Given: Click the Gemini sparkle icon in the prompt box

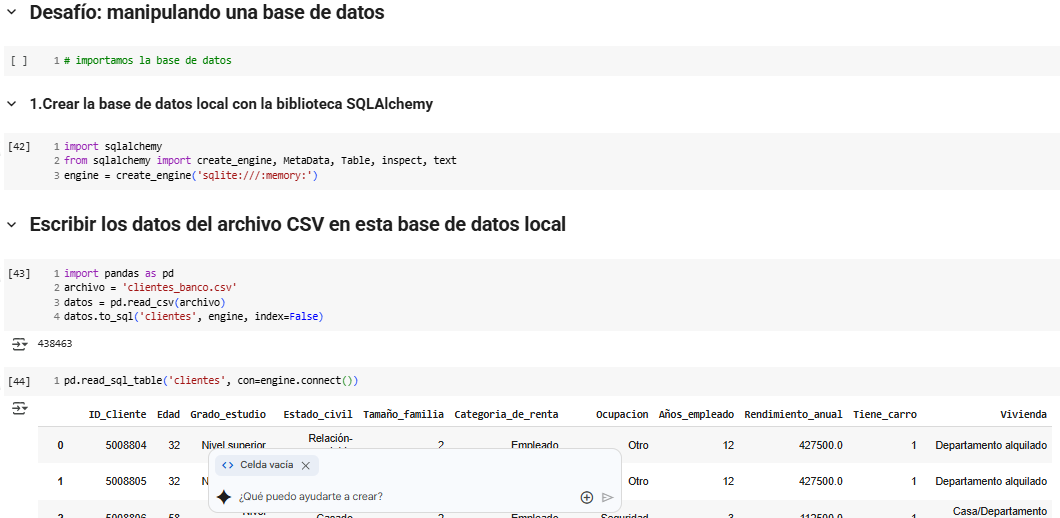Looking at the screenshot, I should point(224,497).
